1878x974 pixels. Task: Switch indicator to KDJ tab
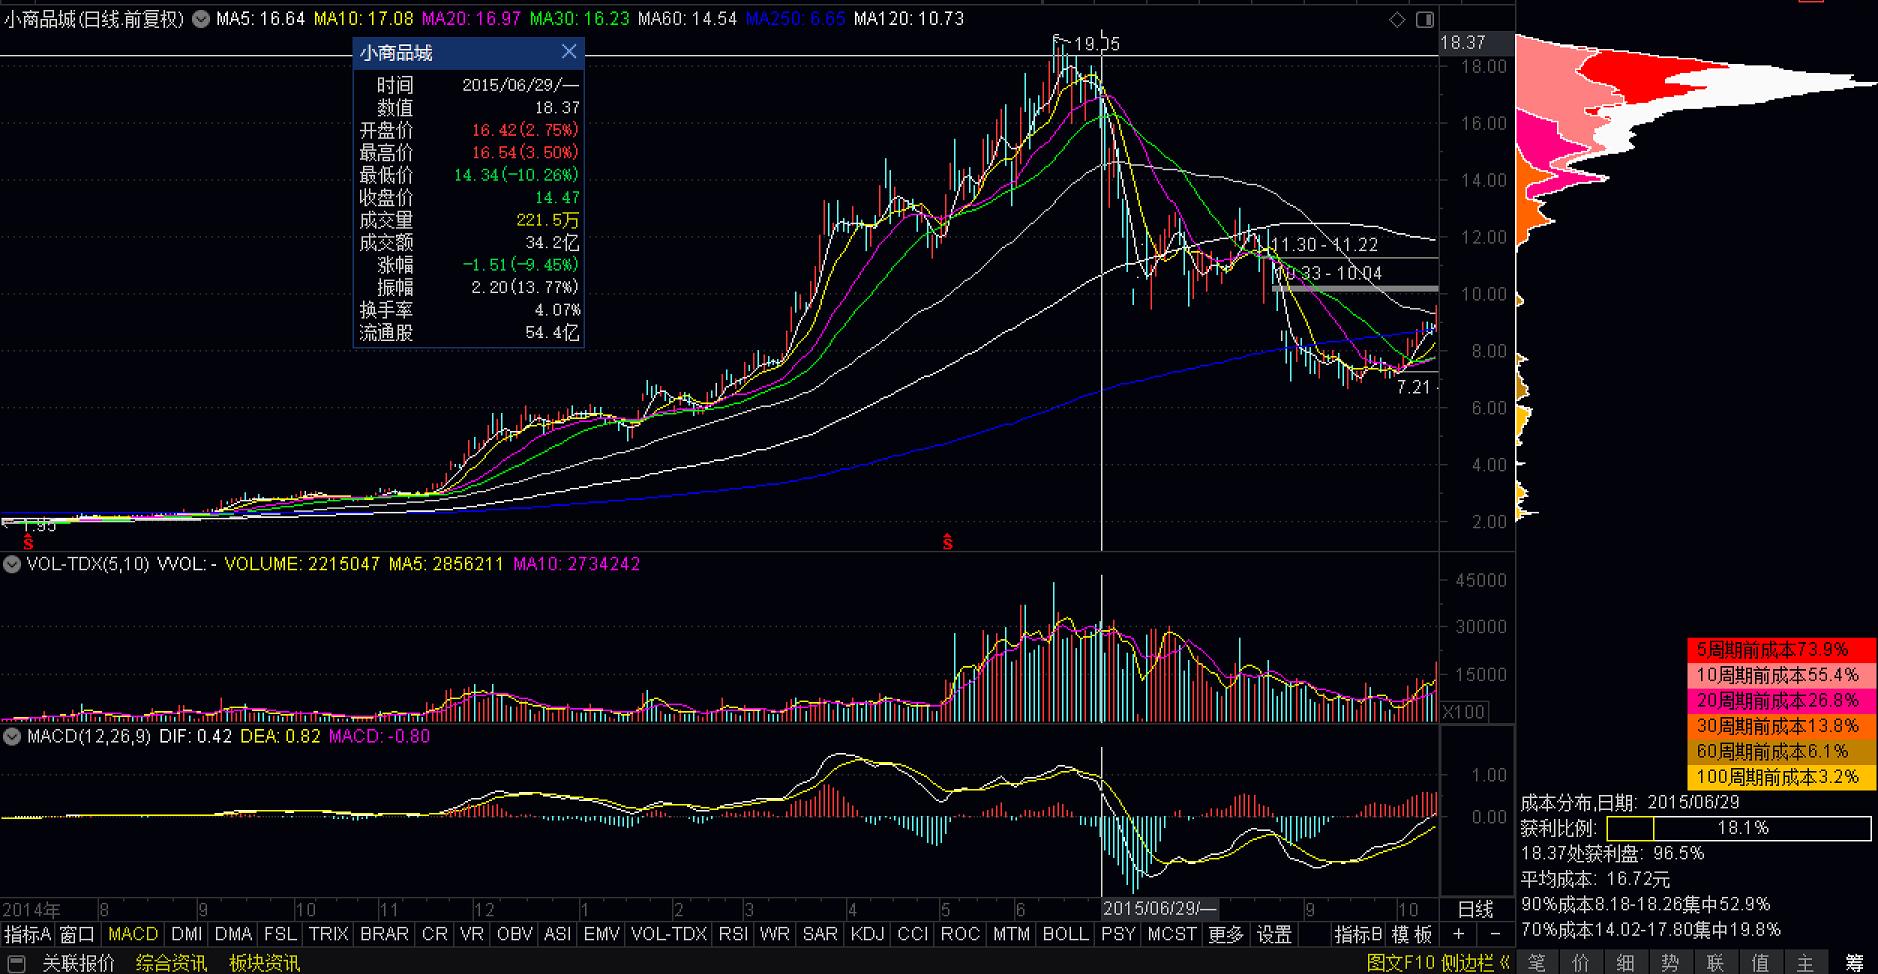pos(866,934)
